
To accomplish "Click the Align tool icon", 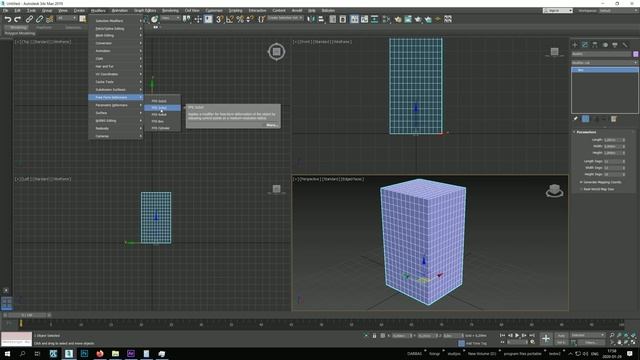I will 321,19.
